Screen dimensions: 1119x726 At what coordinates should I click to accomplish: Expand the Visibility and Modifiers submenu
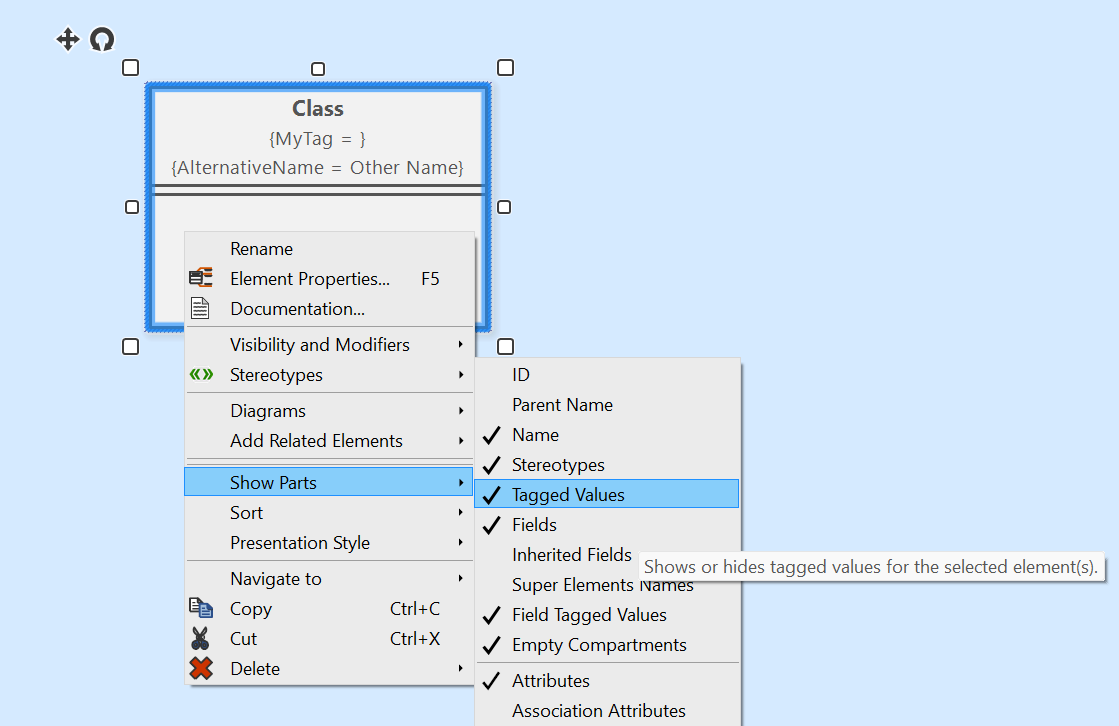tap(329, 345)
